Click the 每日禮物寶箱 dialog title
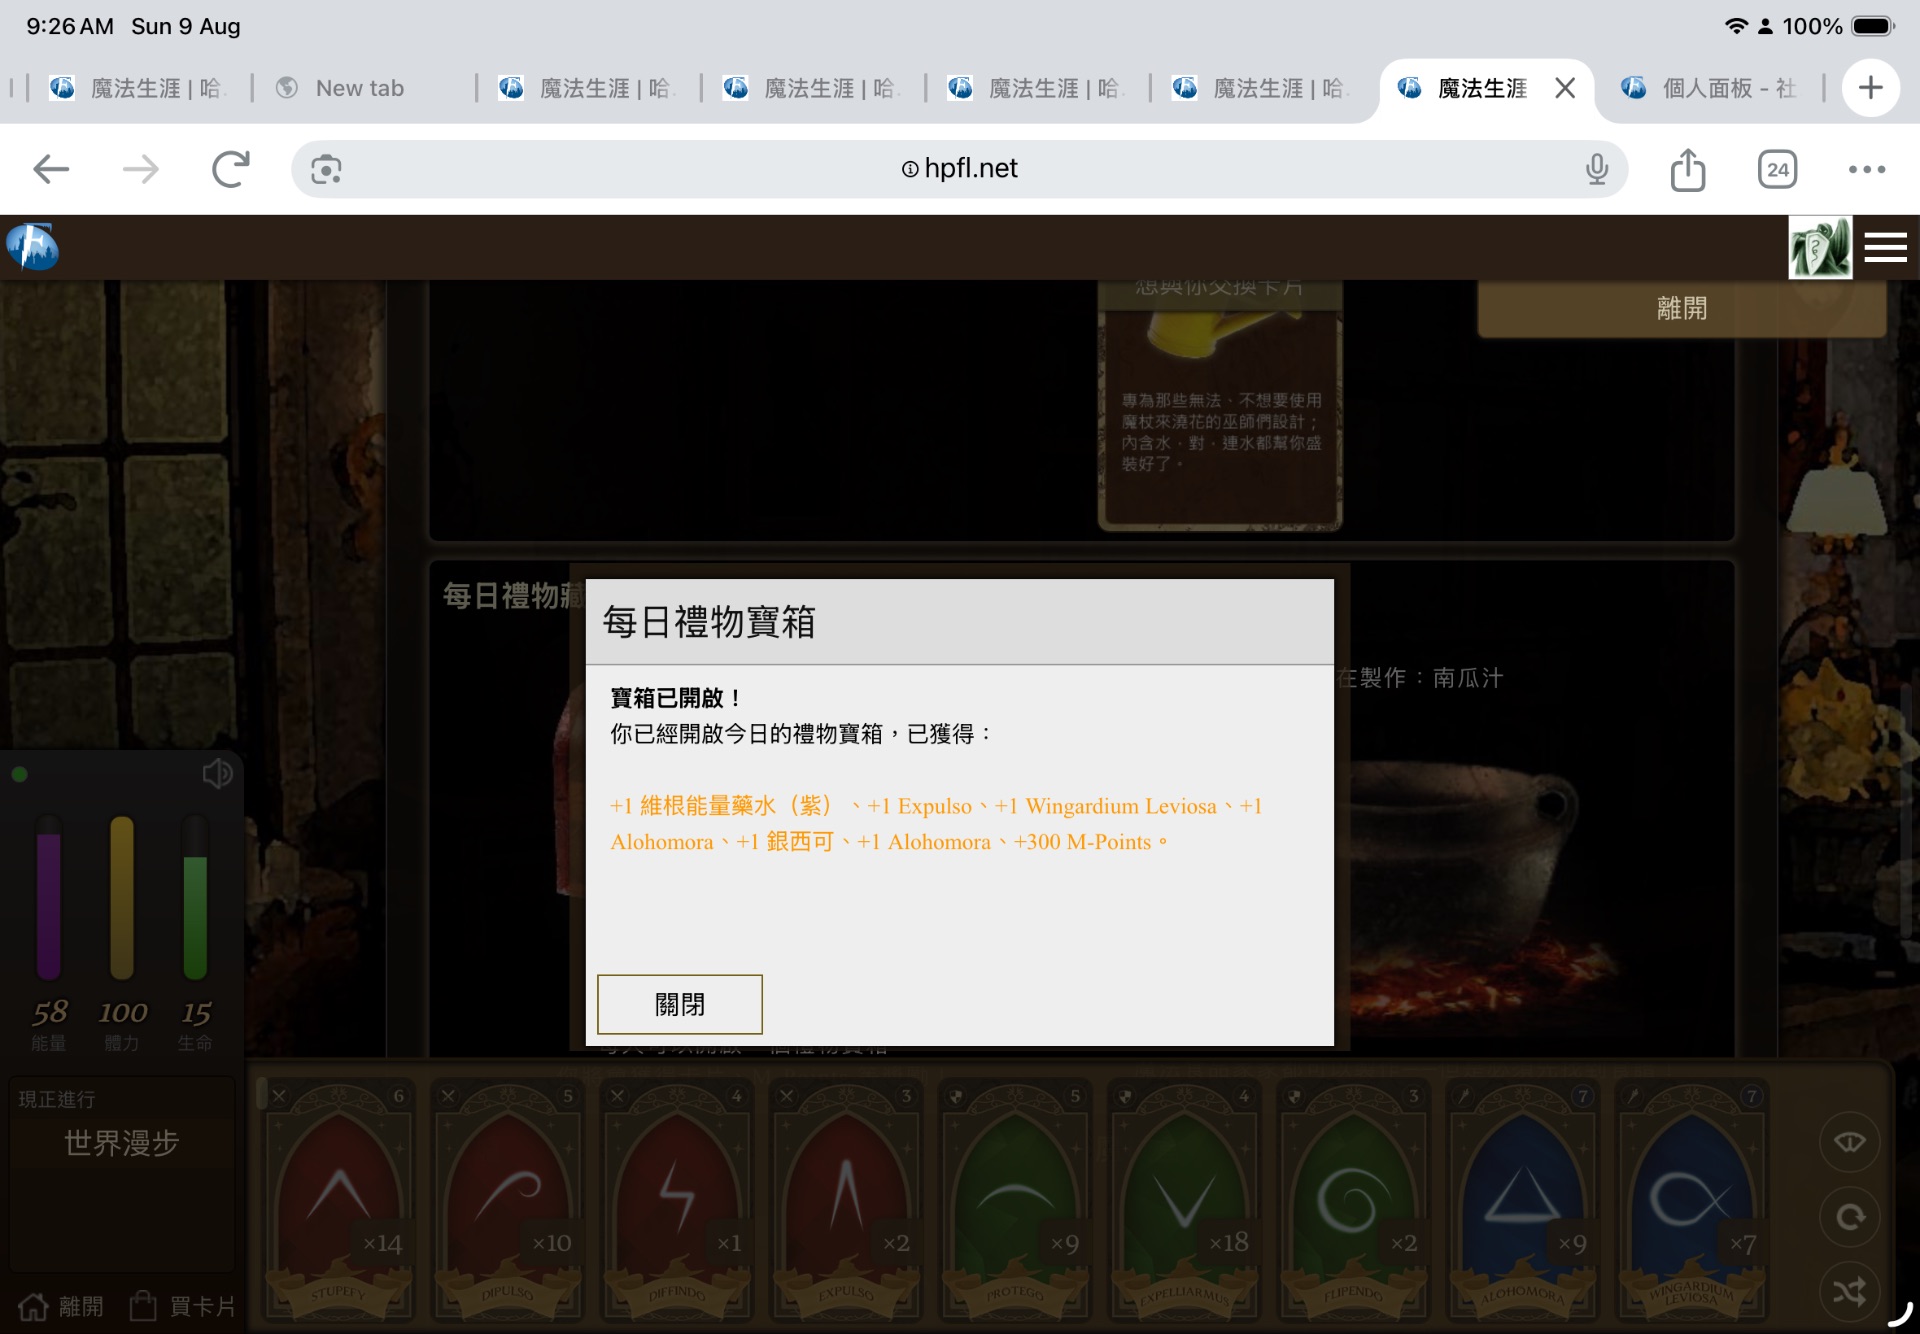Screen dimensions: 1920x1334 [709, 622]
